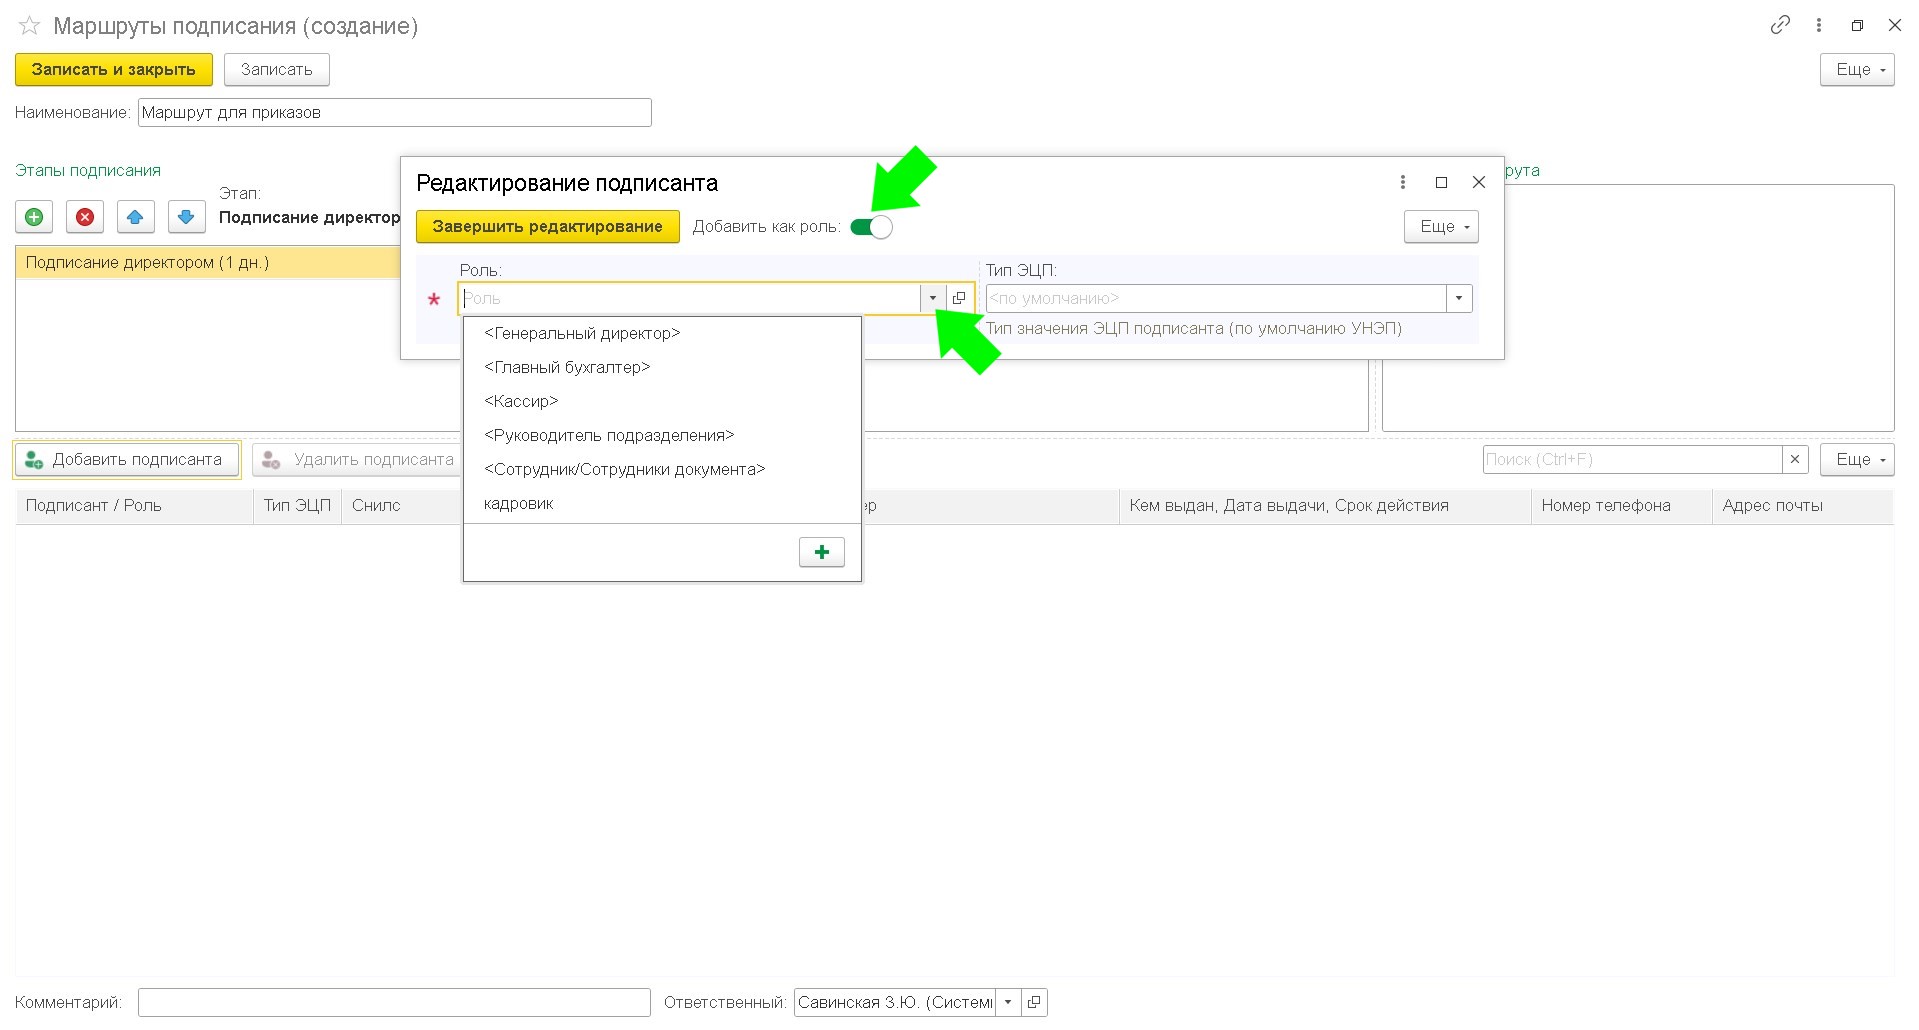Screen dimensions: 1919x1030
Task: Click 'Завершить редактирование' button
Action: 547,226
